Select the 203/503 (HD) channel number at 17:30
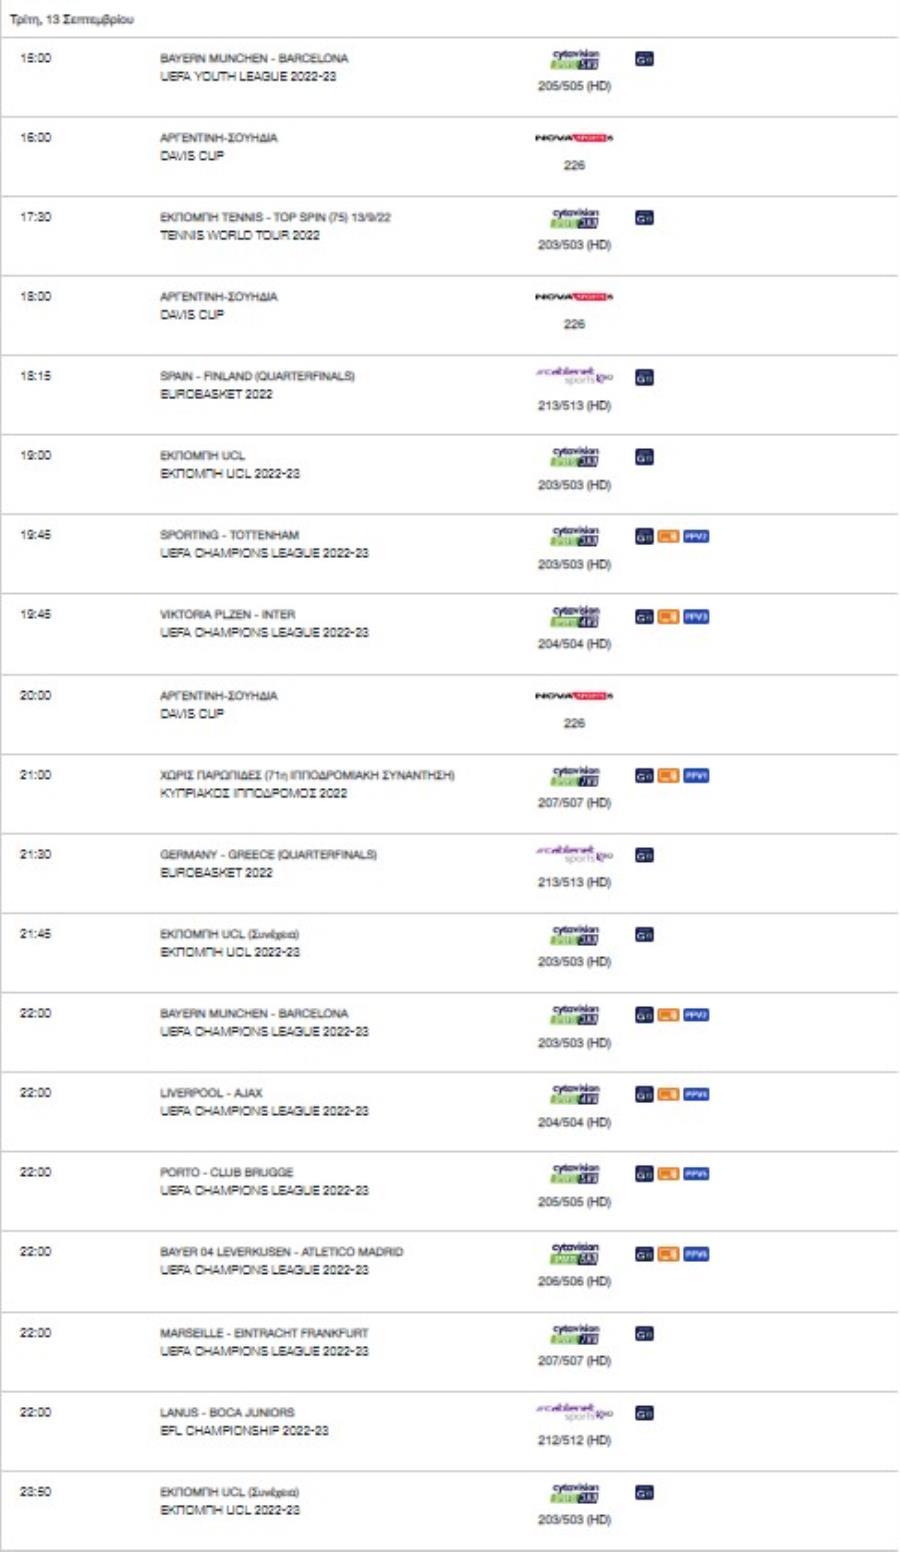The height and width of the screenshot is (1552, 900). (x=574, y=245)
